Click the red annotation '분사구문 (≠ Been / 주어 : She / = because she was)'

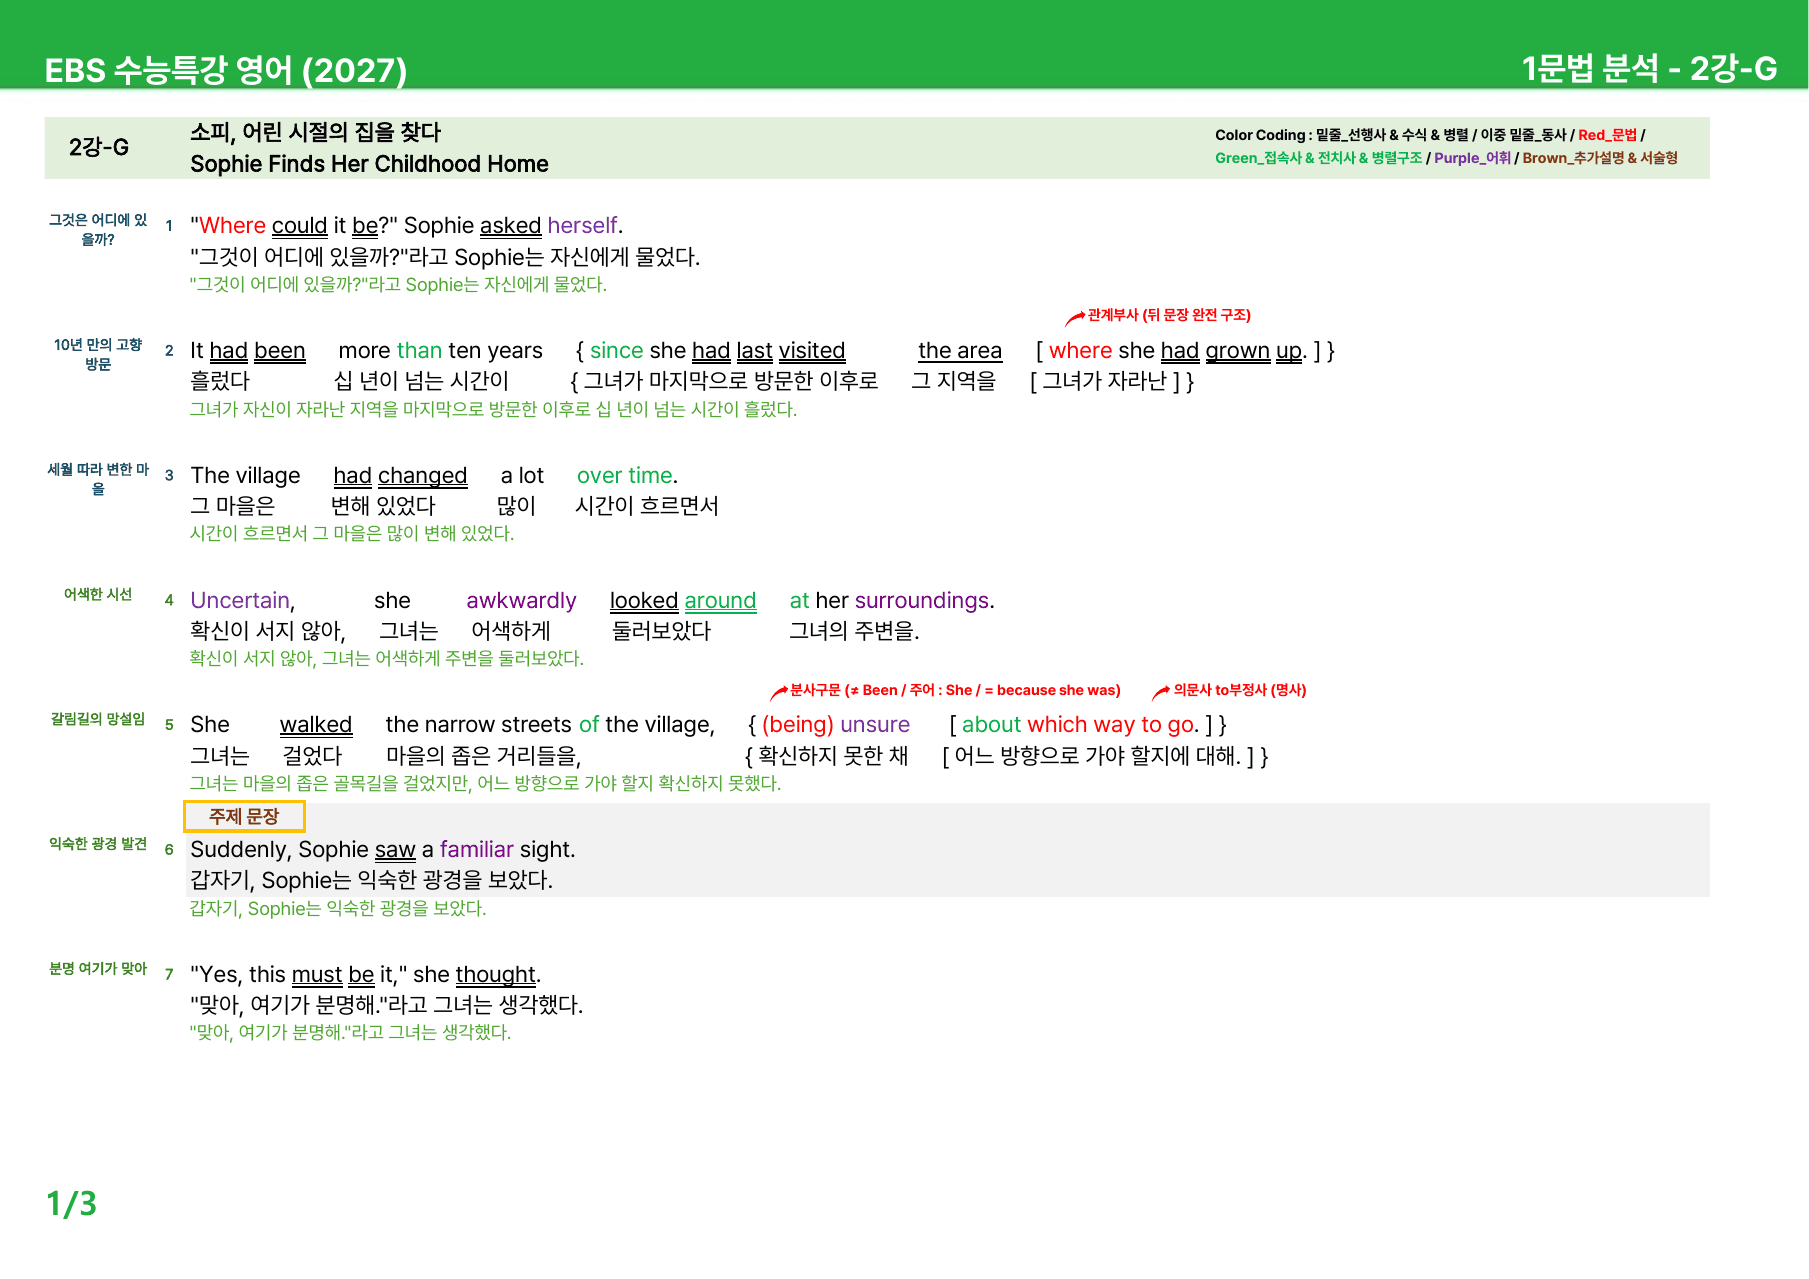tap(955, 690)
